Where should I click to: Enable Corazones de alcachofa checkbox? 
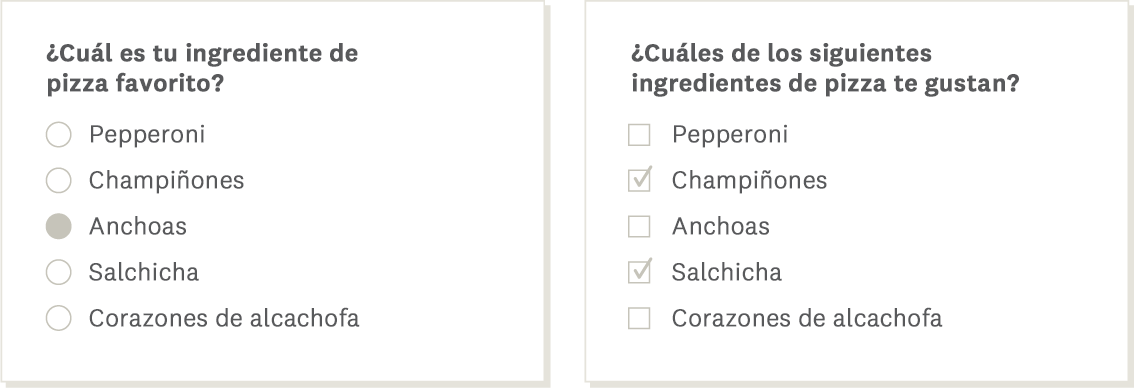pyautogui.click(x=639, y=318)
